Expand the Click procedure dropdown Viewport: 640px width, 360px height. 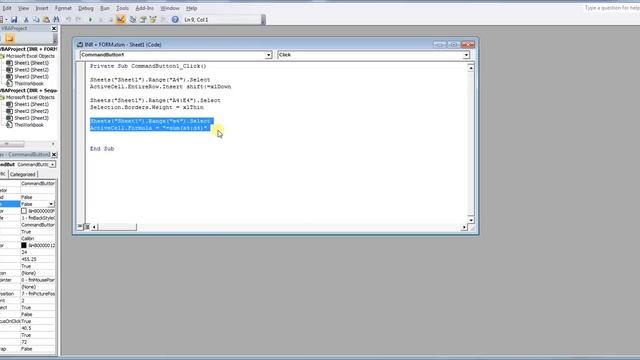466,55
